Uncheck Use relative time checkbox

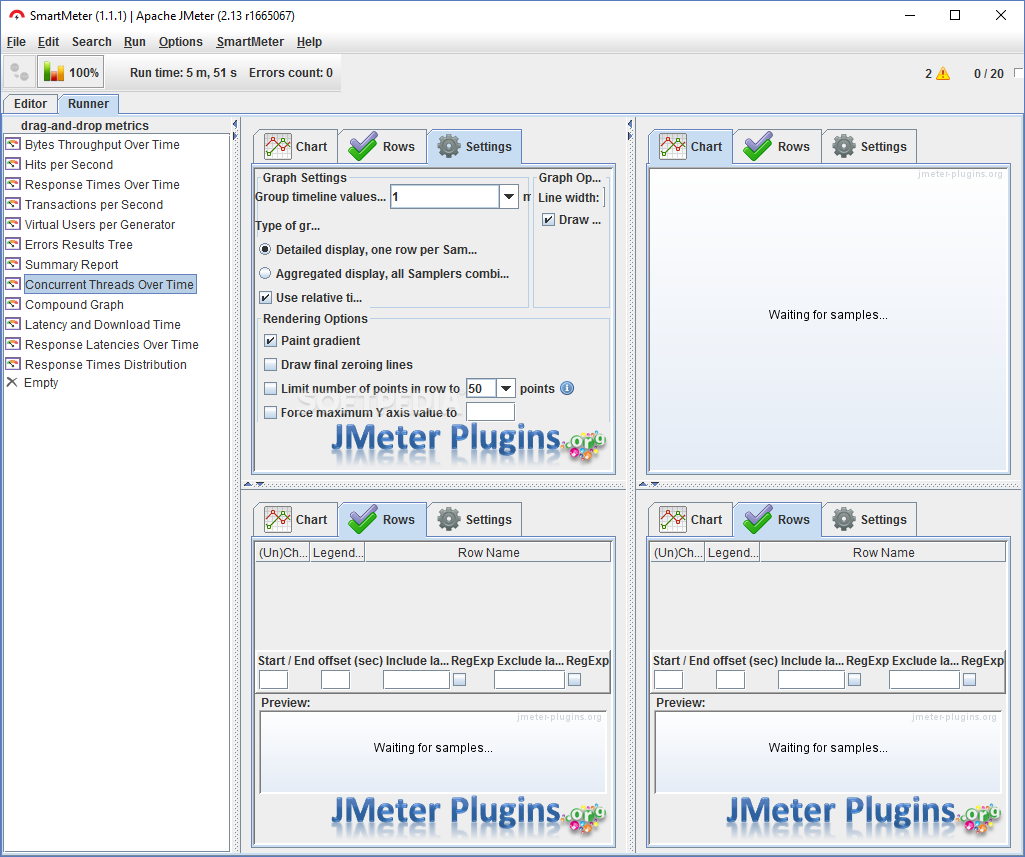pyautogui.click(x=265, y=297)
